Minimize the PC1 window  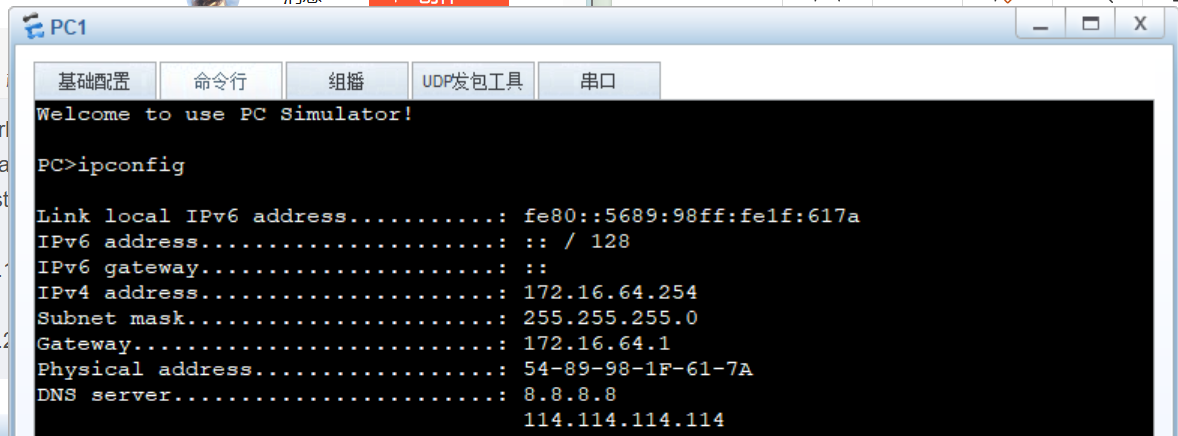click(x=1040, y=25)
